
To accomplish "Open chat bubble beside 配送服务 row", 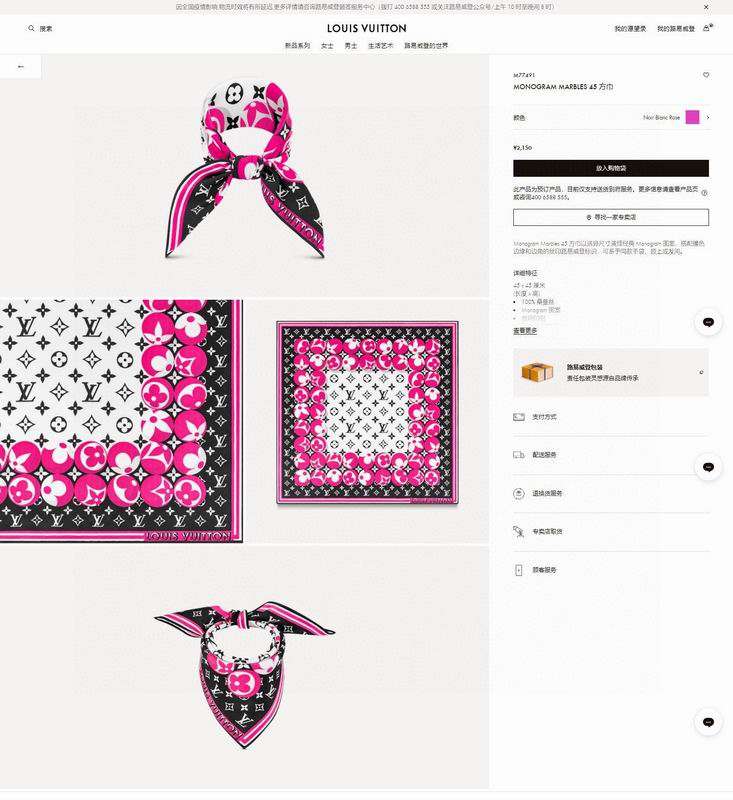I will pos(708,467).
